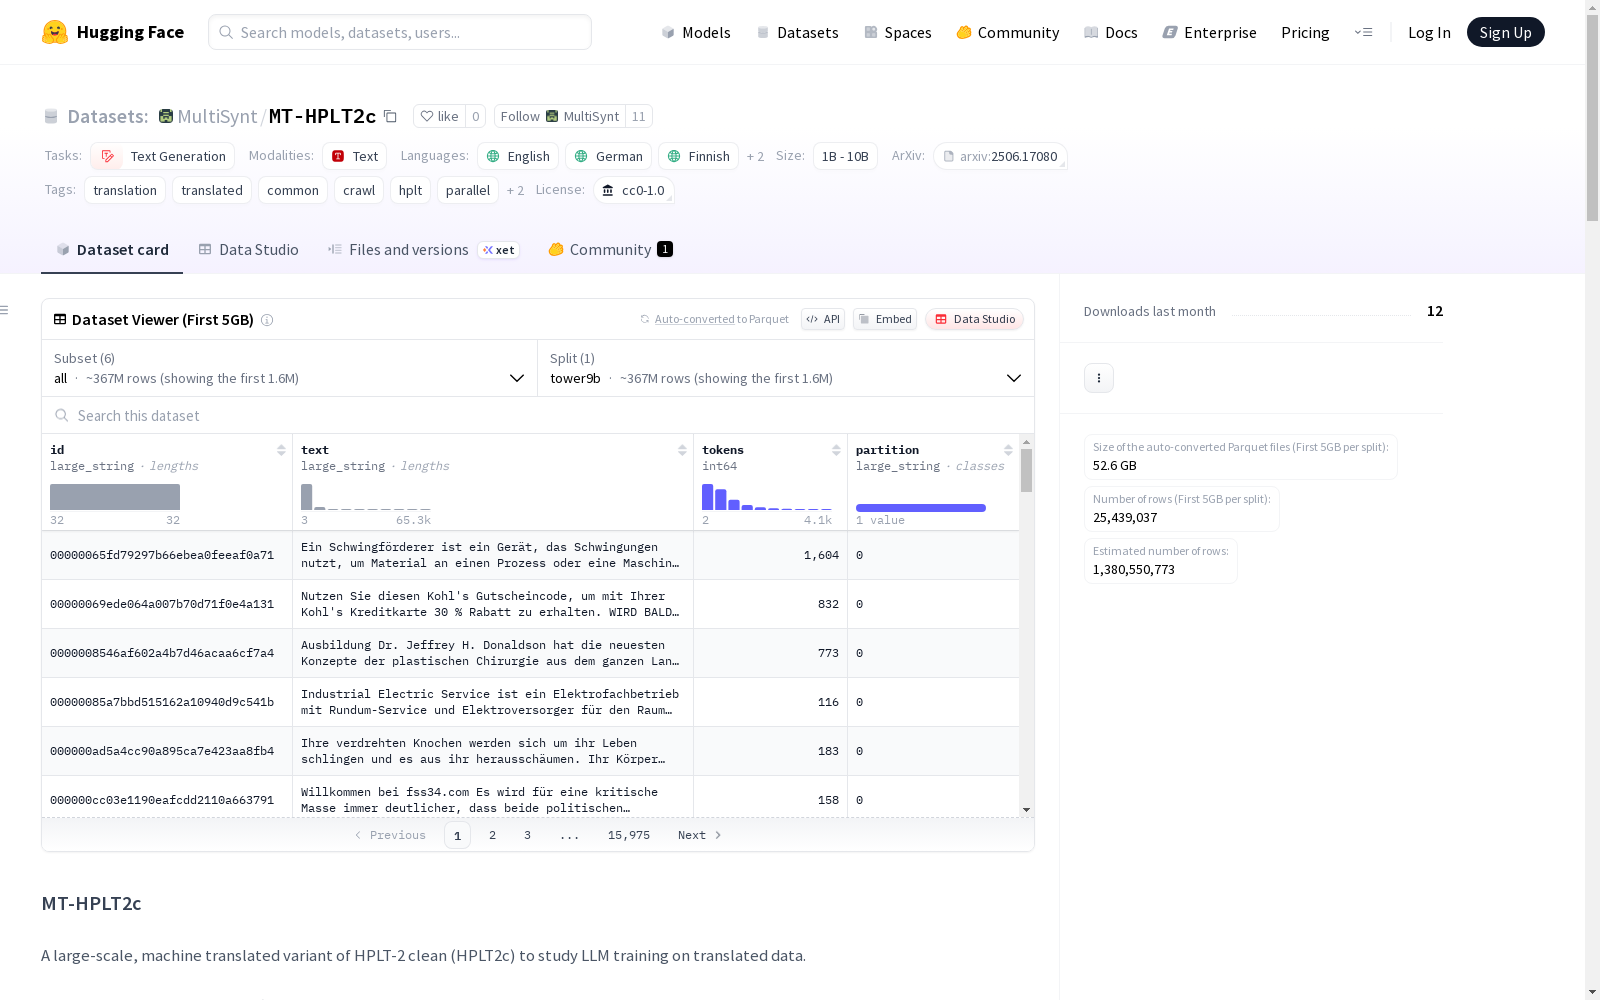This screenshot has width=1600, height=1000.
Task: Click the Log In link
Action: coord(1429,32)
